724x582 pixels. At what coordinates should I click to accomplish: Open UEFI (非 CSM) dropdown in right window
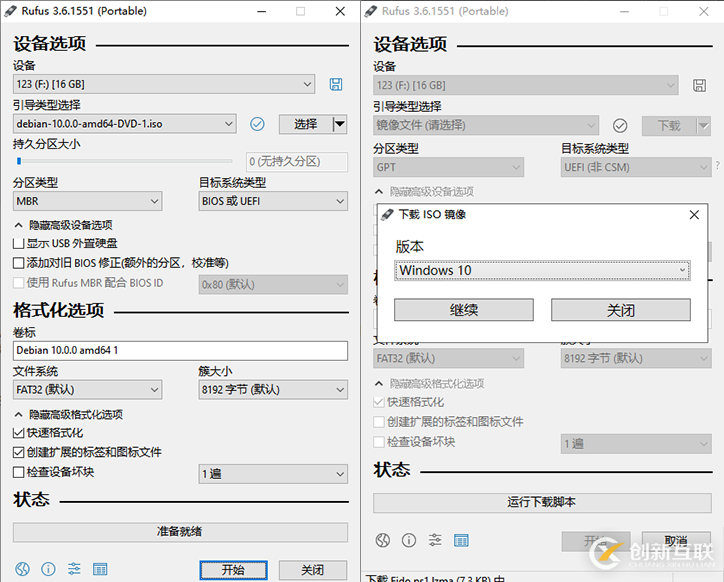(x=636, y=167)
